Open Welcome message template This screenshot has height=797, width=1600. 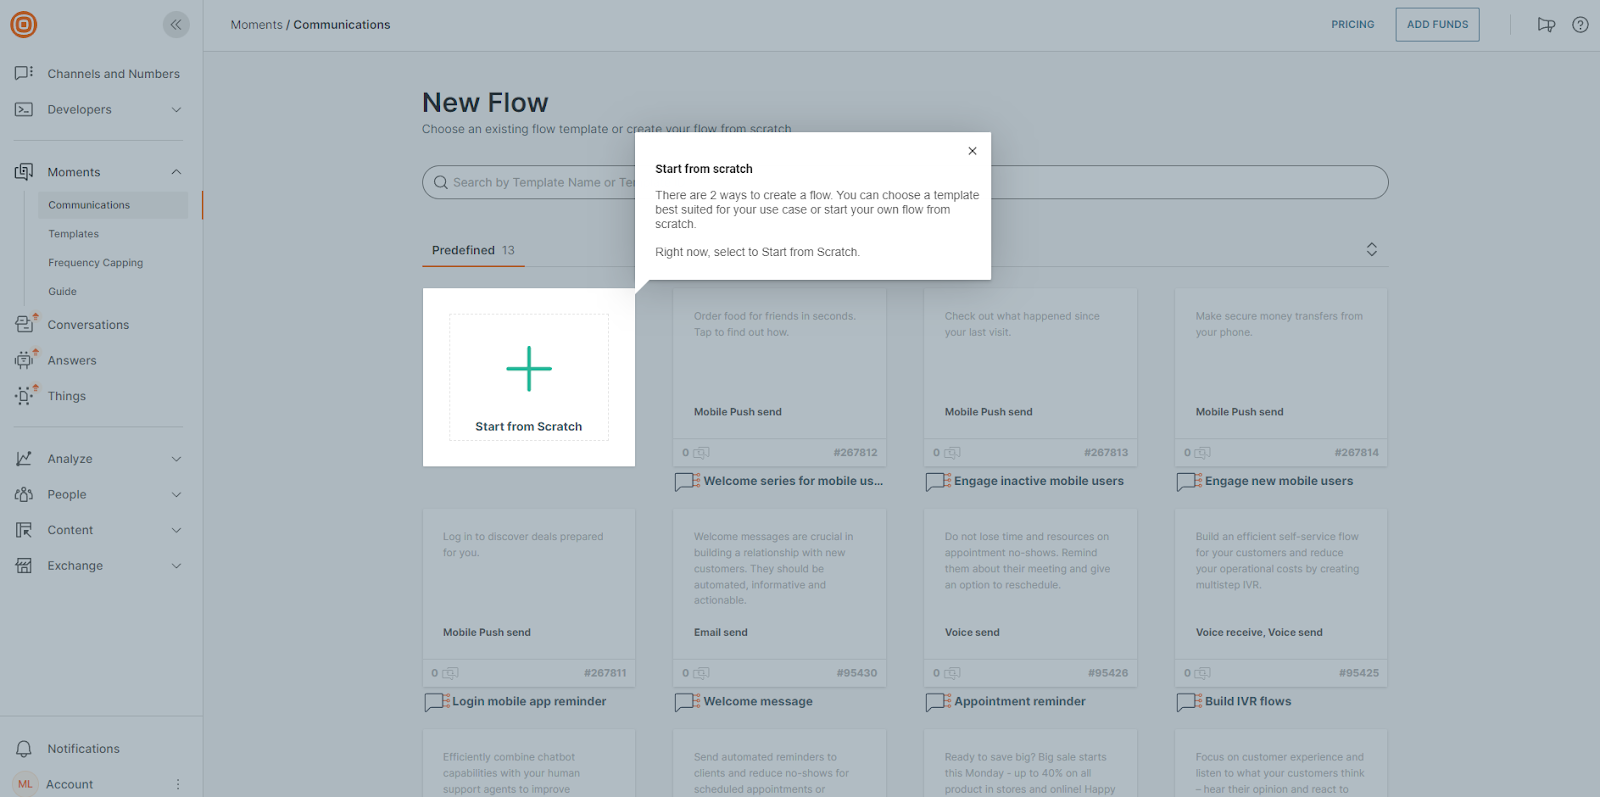pyautogui.click(x=758, y=701)
